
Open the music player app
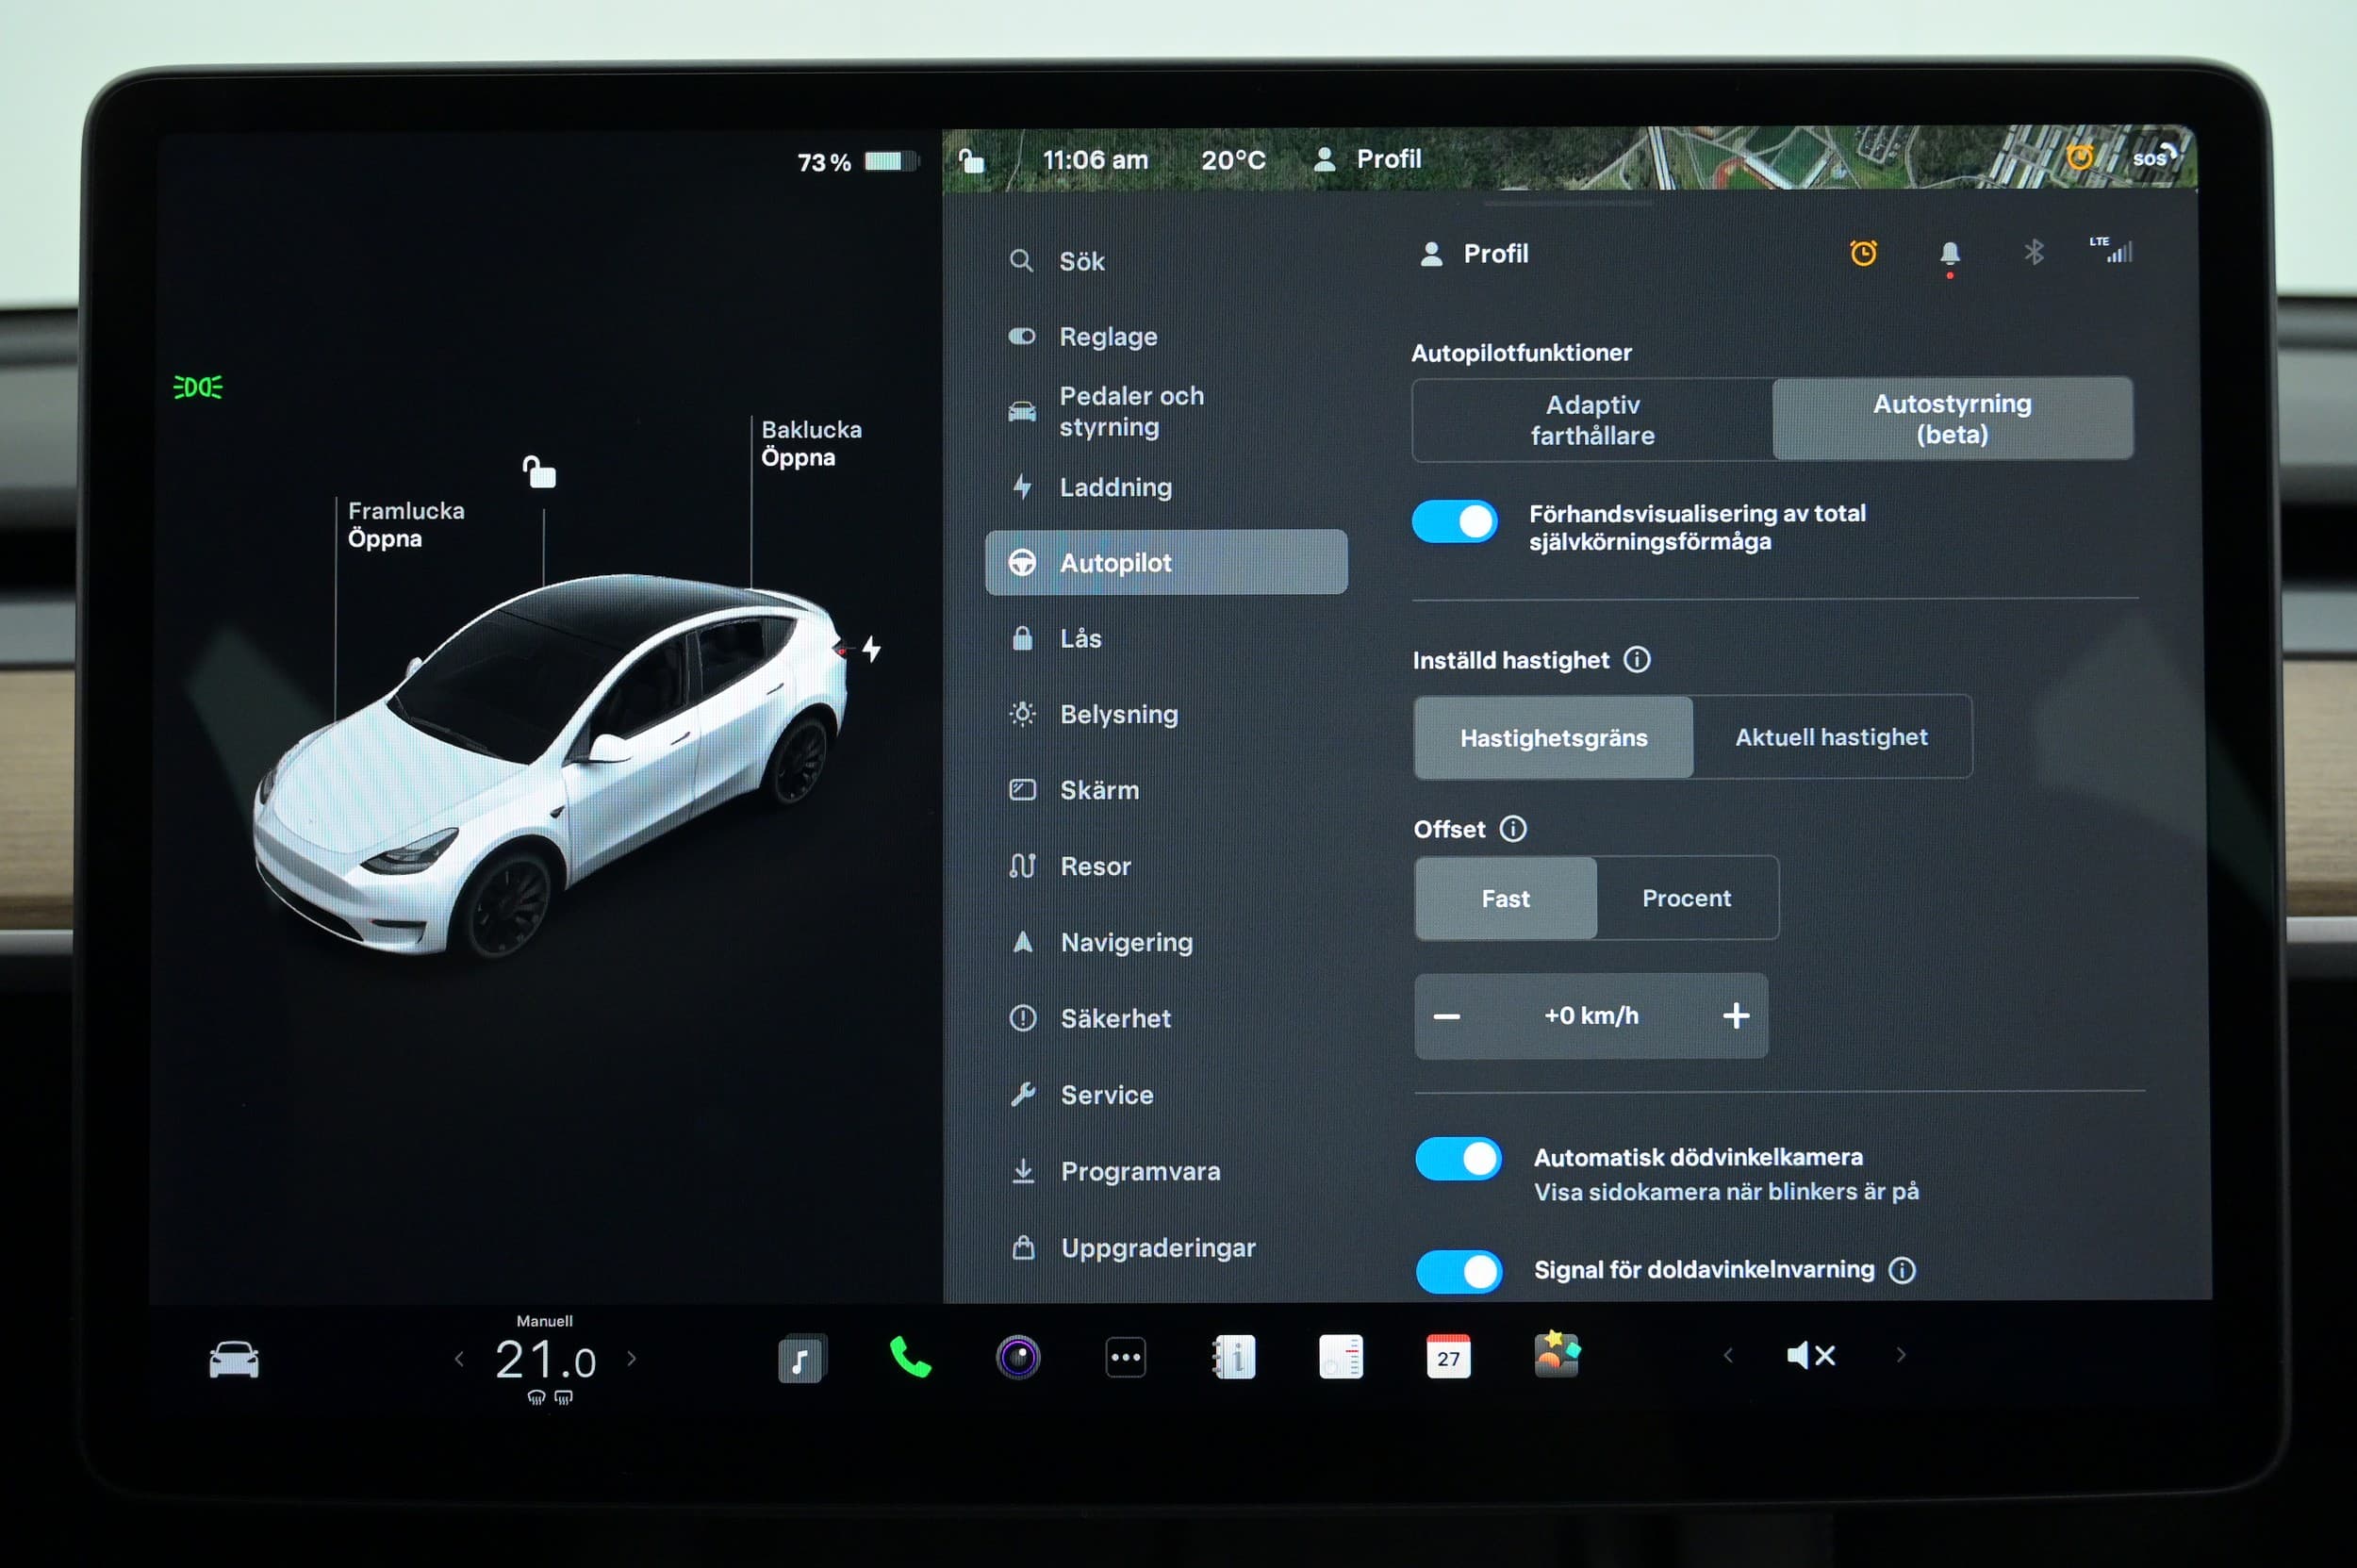click(801, 1358)
